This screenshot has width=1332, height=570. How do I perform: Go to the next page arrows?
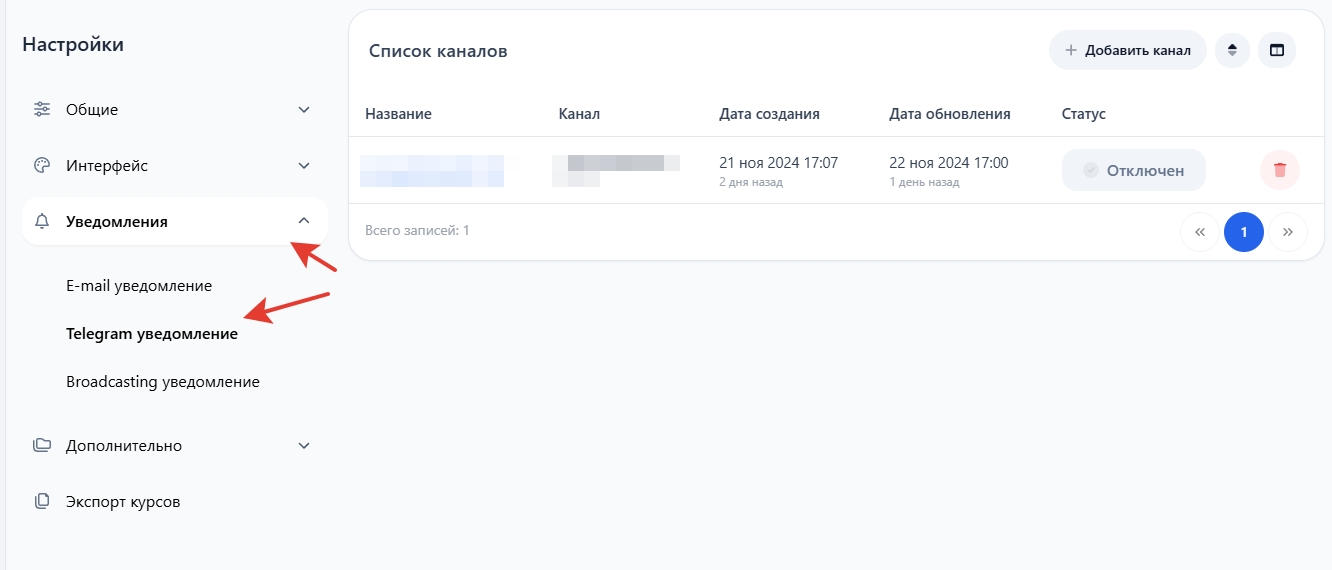pyautogui.click(x=1288, y=232)
